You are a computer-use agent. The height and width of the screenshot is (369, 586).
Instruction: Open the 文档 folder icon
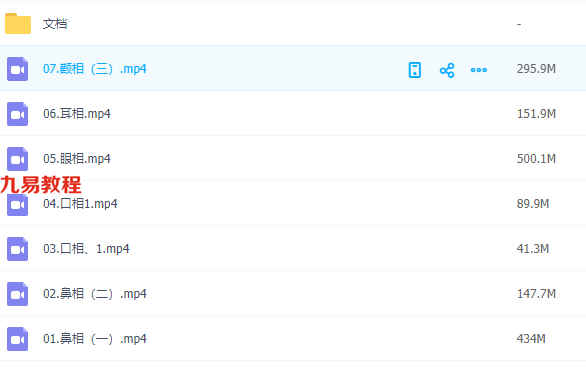(x=18, y=24)
